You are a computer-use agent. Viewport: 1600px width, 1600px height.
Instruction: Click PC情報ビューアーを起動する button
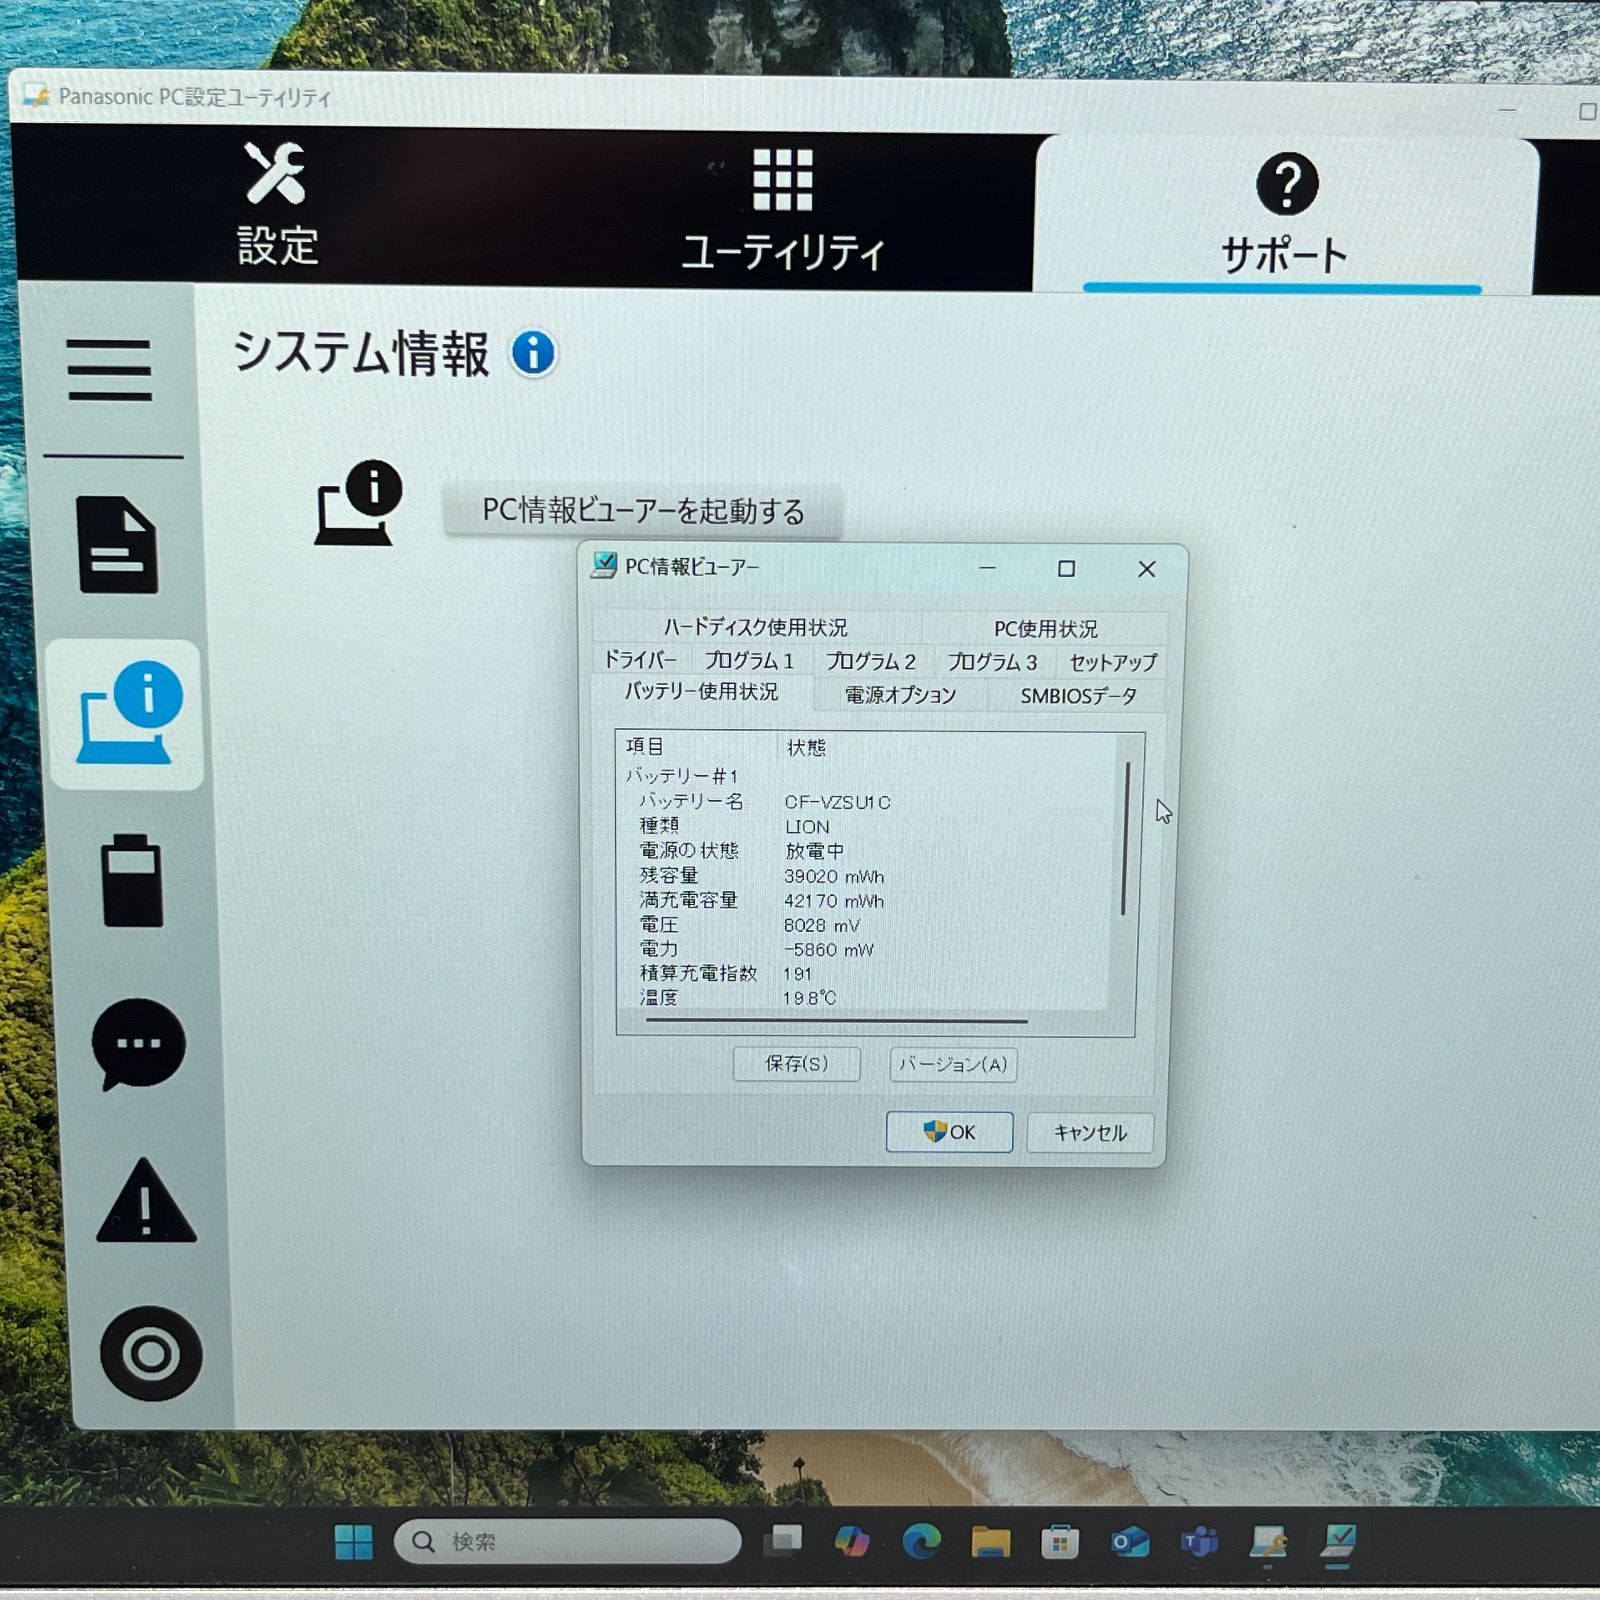tap(643, 511)
